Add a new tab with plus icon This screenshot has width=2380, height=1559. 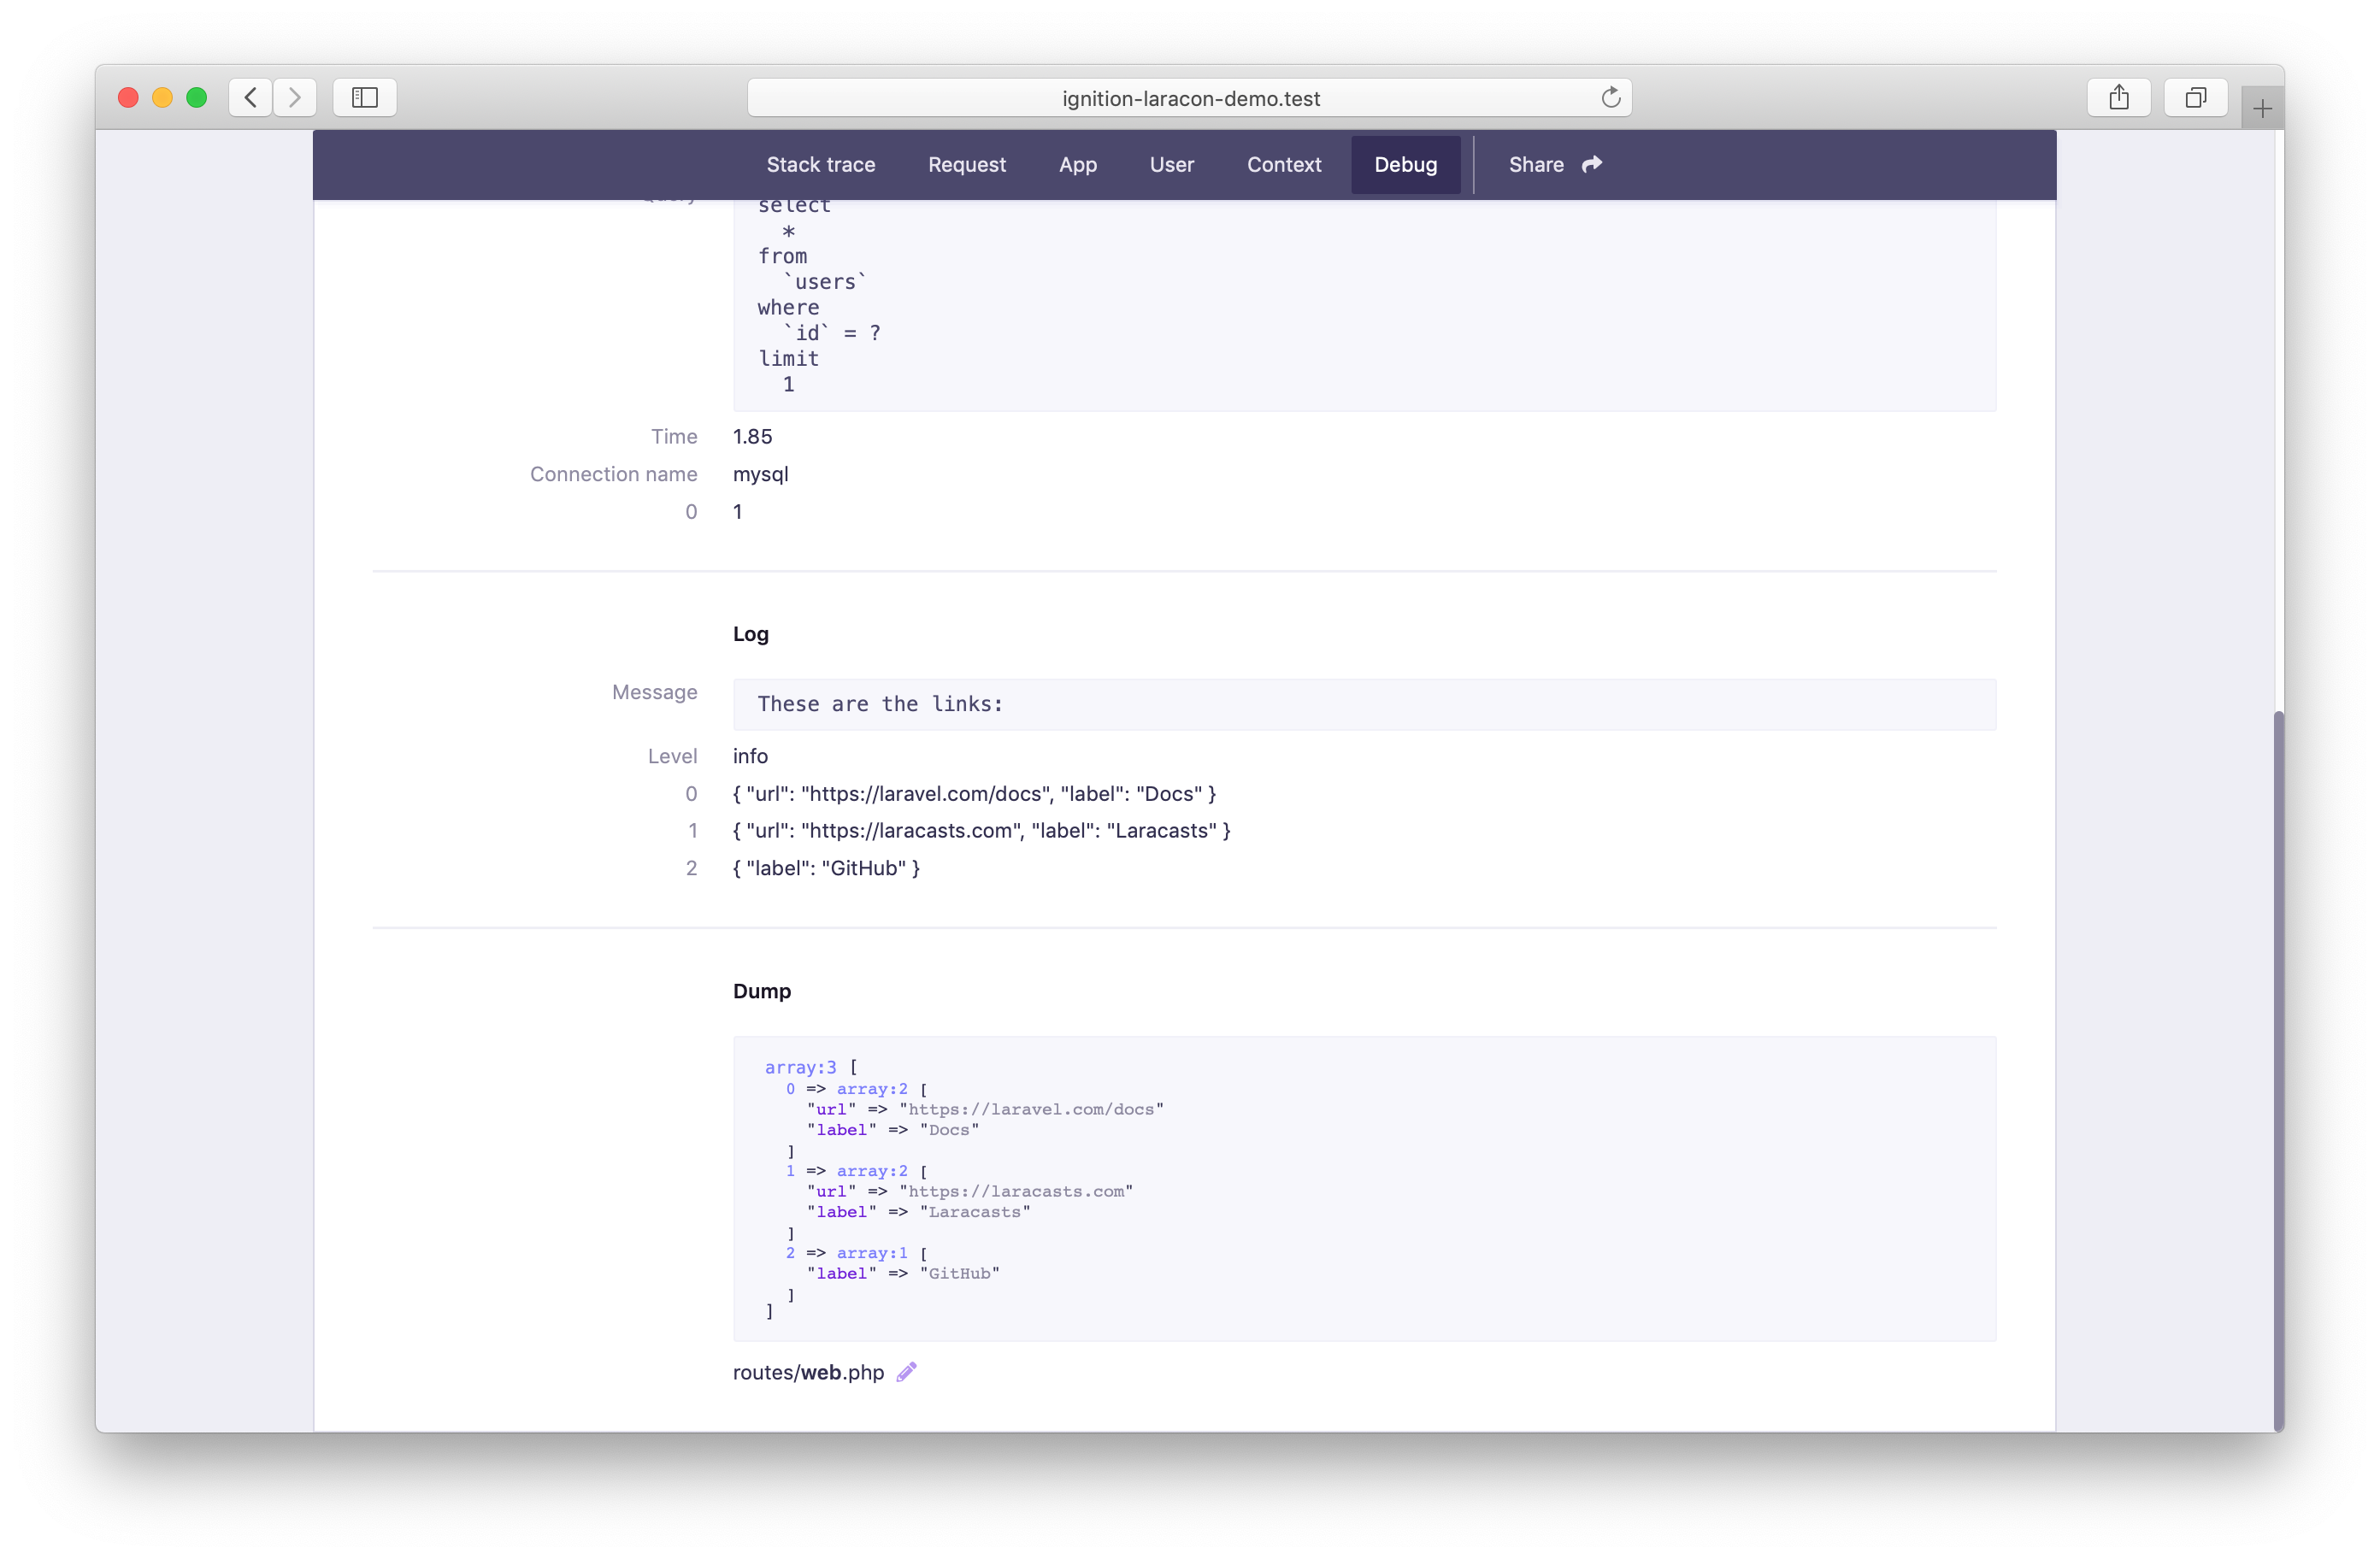tap(2262, 108)
